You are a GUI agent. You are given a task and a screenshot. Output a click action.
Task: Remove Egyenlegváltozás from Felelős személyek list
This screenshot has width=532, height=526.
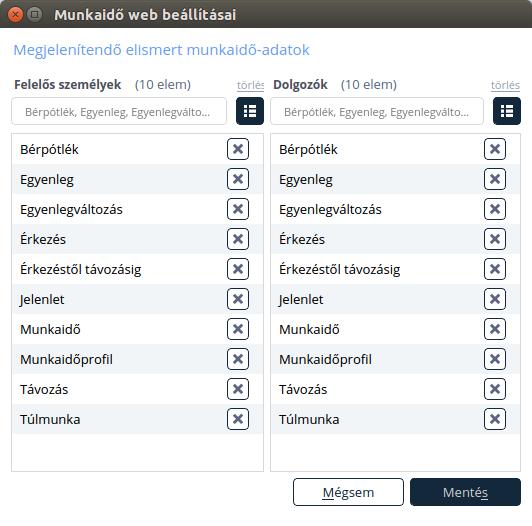click(x=238, y=209)
